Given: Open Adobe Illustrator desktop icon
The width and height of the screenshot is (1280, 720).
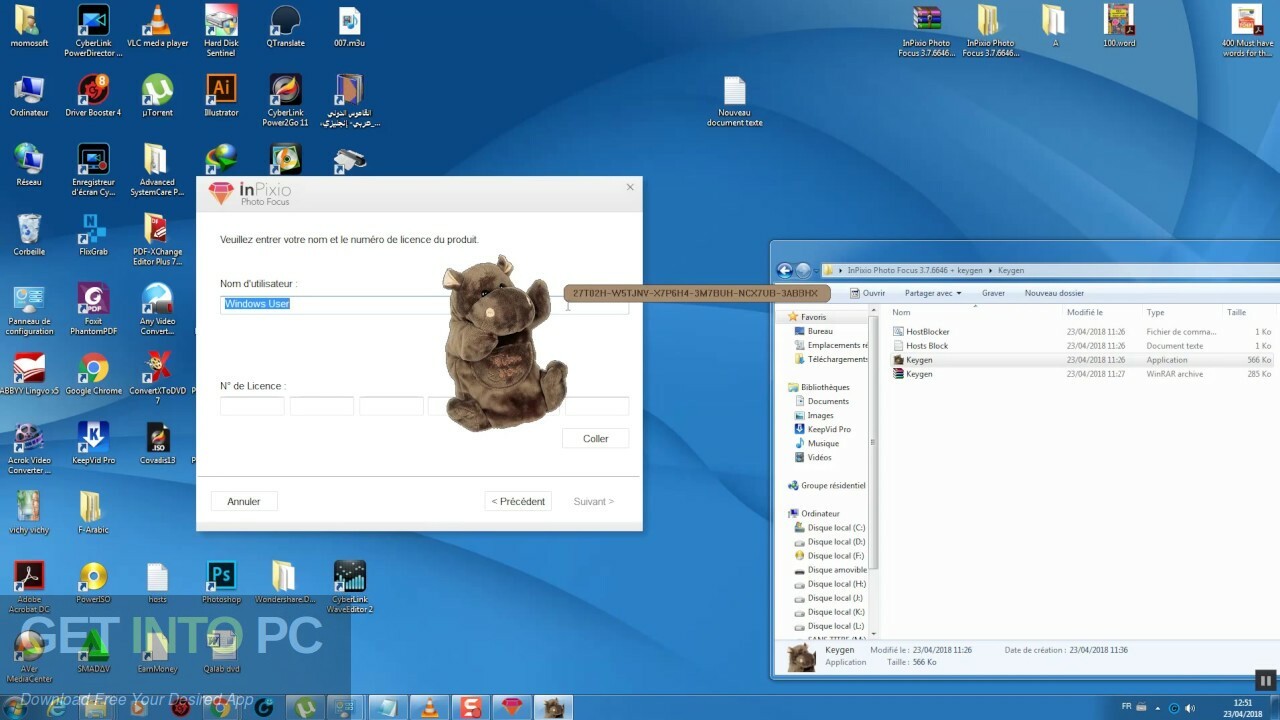Looking at the screenshot, I should 221,96.
